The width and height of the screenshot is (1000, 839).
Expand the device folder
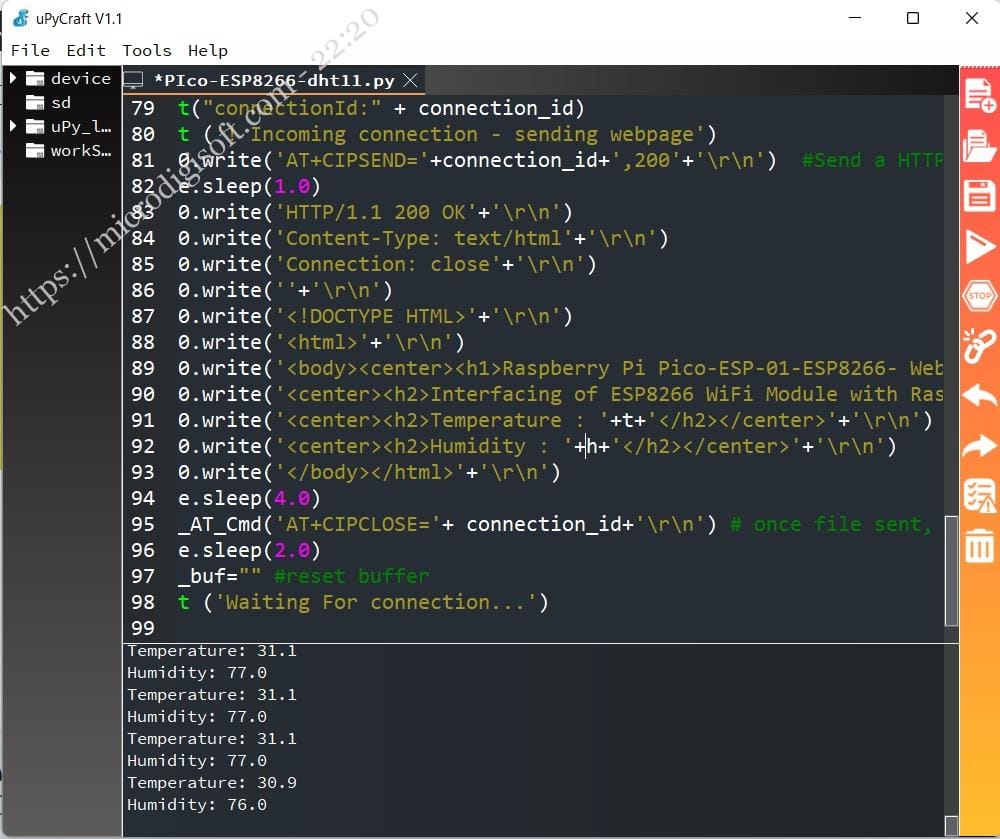14,78
